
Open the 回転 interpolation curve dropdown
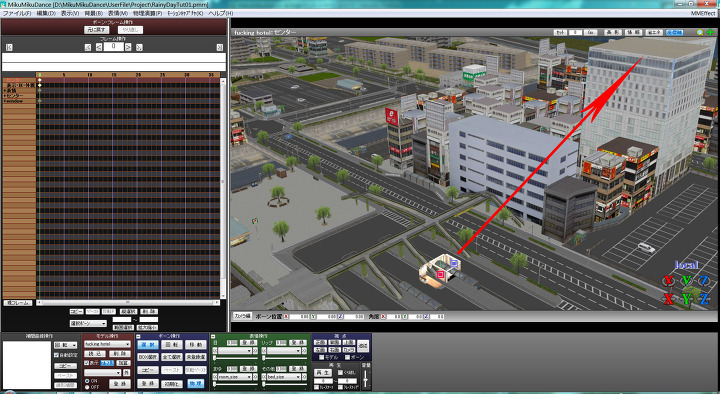pyautogui.click(x=66, y=345)
